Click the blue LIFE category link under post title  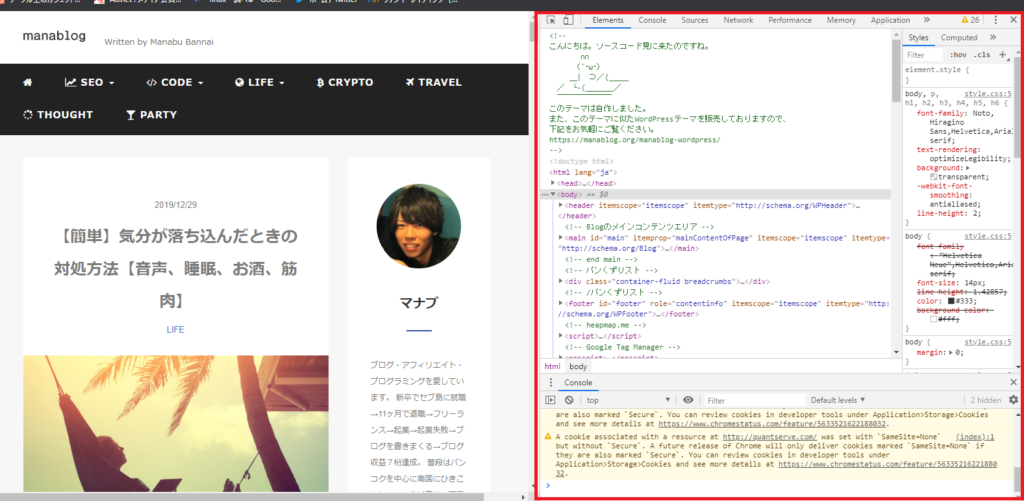pos(176,329)
